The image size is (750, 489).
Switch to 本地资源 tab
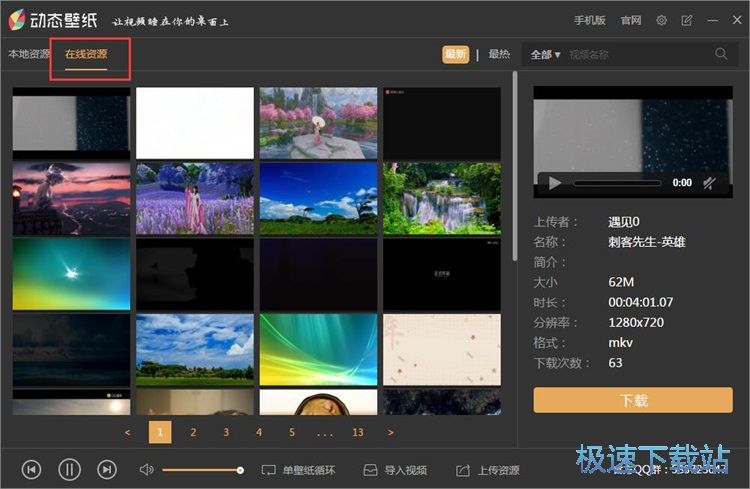tap(29, 54)
